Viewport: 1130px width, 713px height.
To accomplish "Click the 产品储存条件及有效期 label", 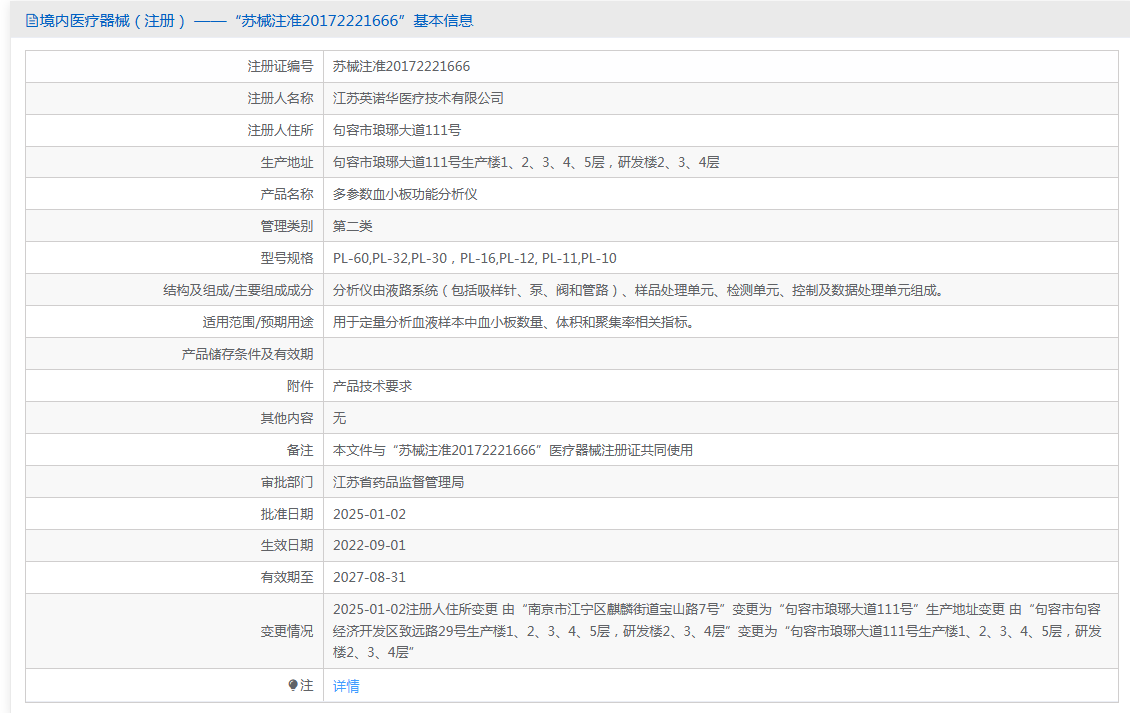I will [x=247, y=354].
